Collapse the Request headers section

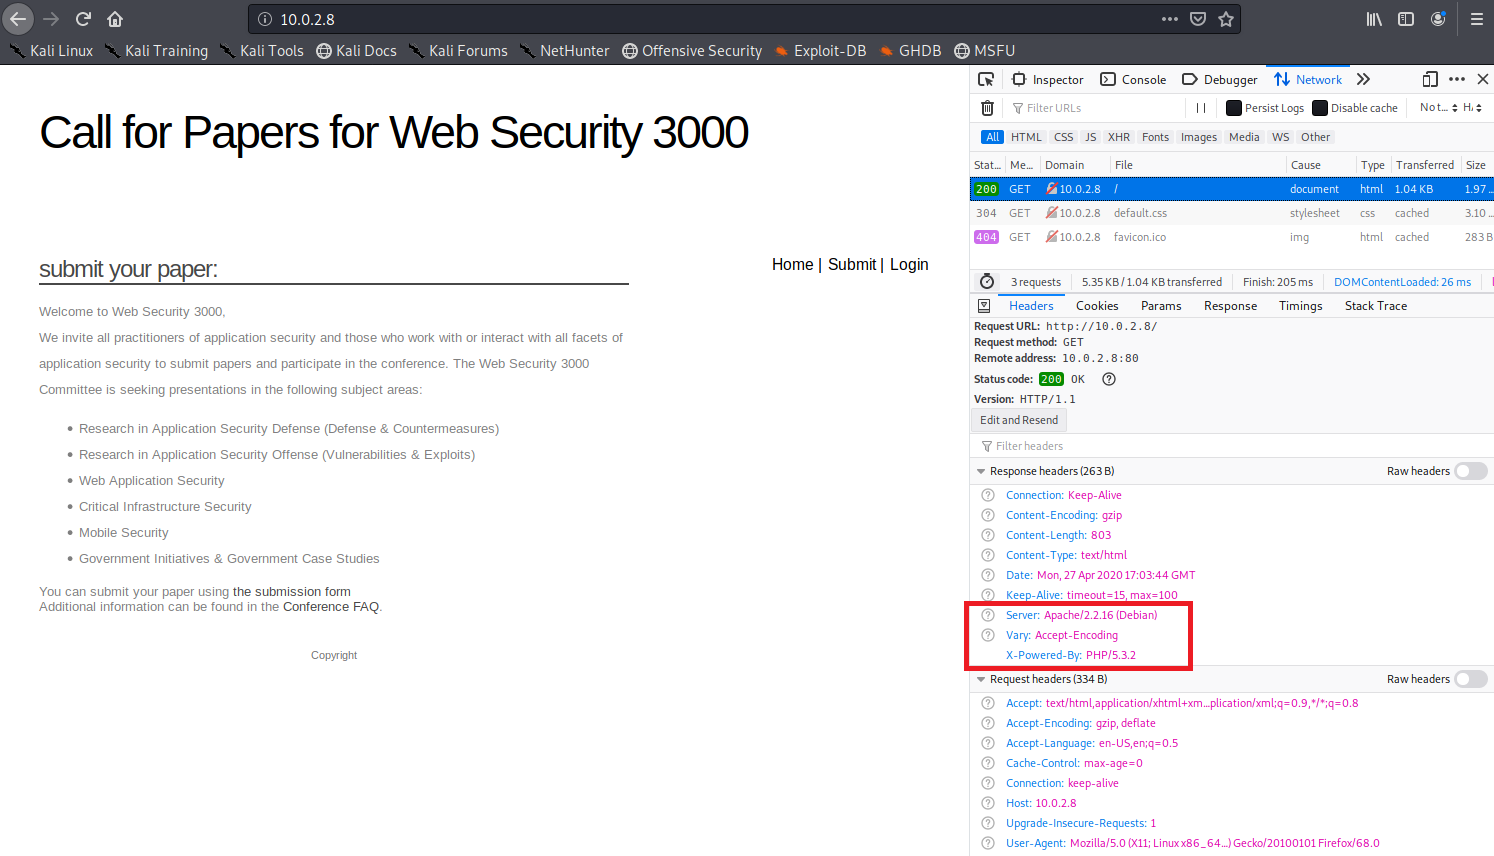pyautogui.click(x=981, y=679)
